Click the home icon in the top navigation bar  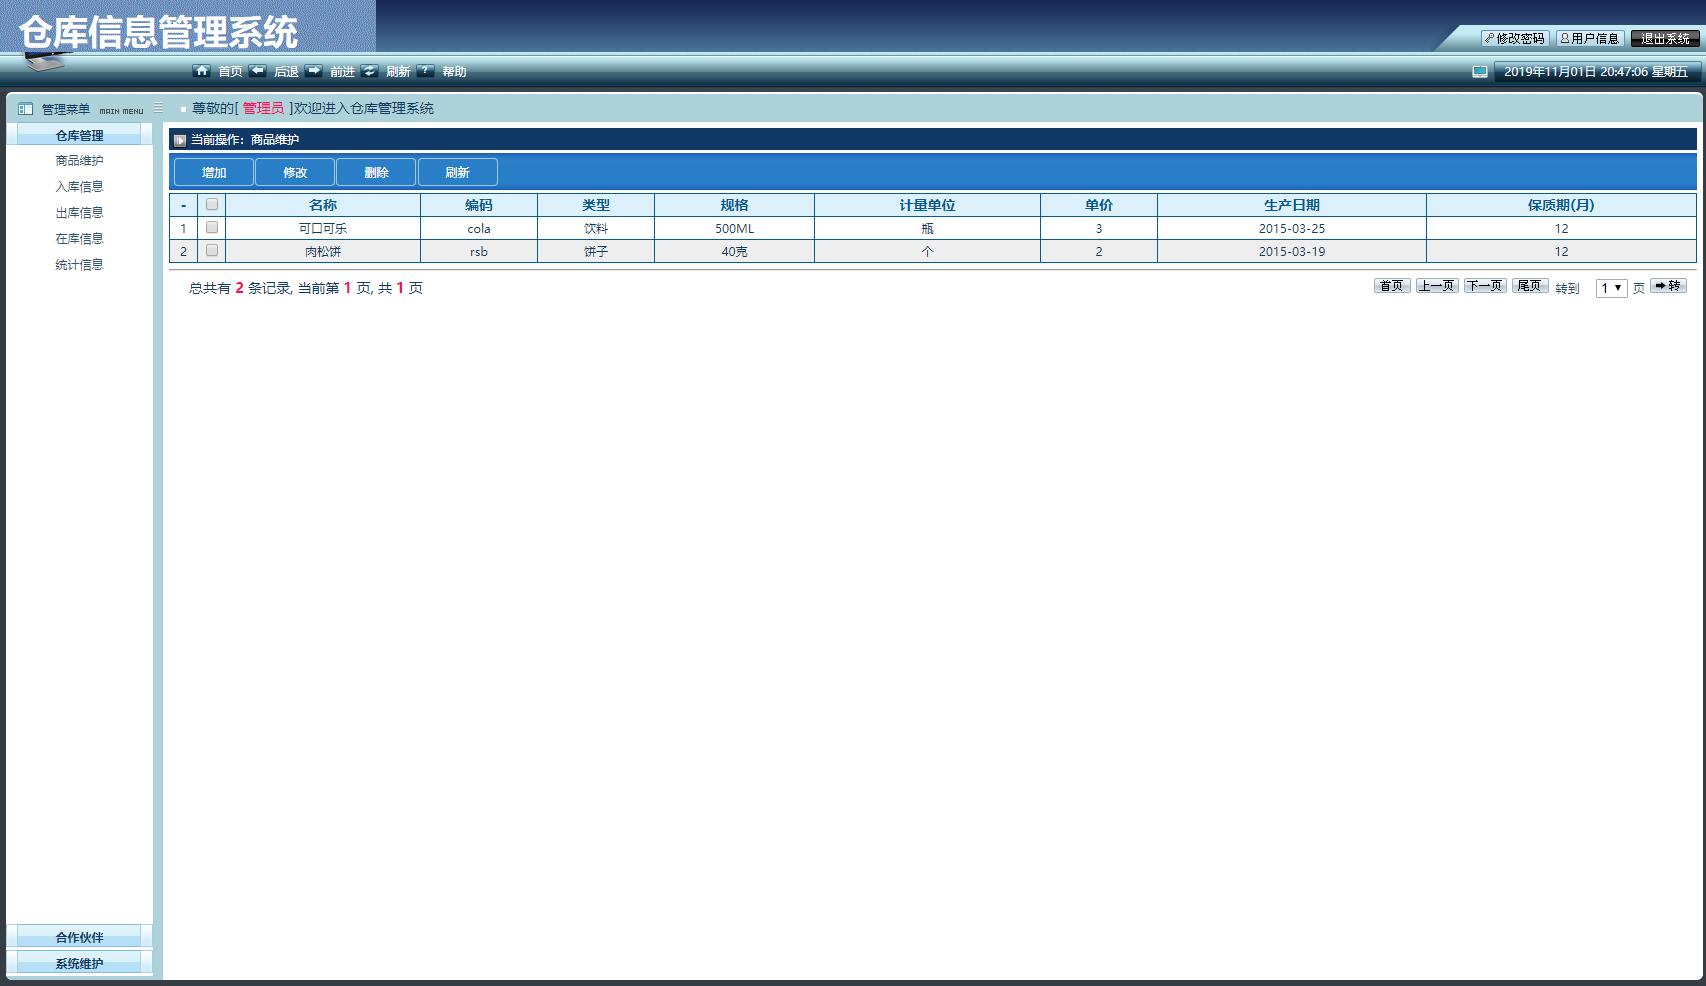(x=202, y=71)
